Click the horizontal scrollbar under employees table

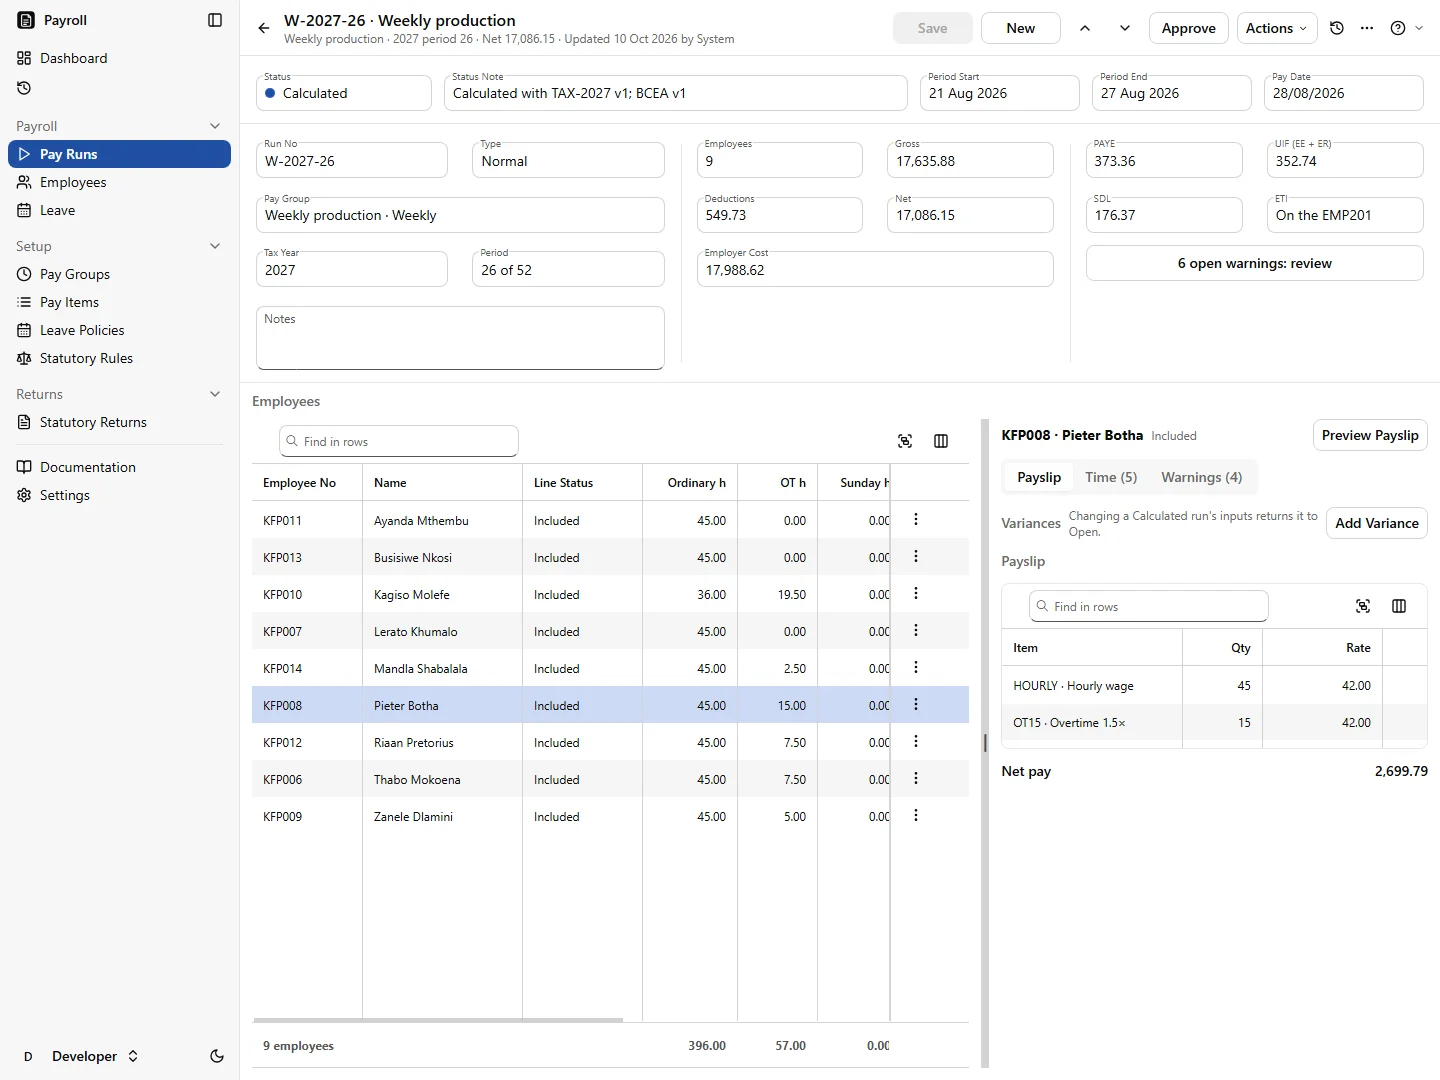tap(438, 1020)
